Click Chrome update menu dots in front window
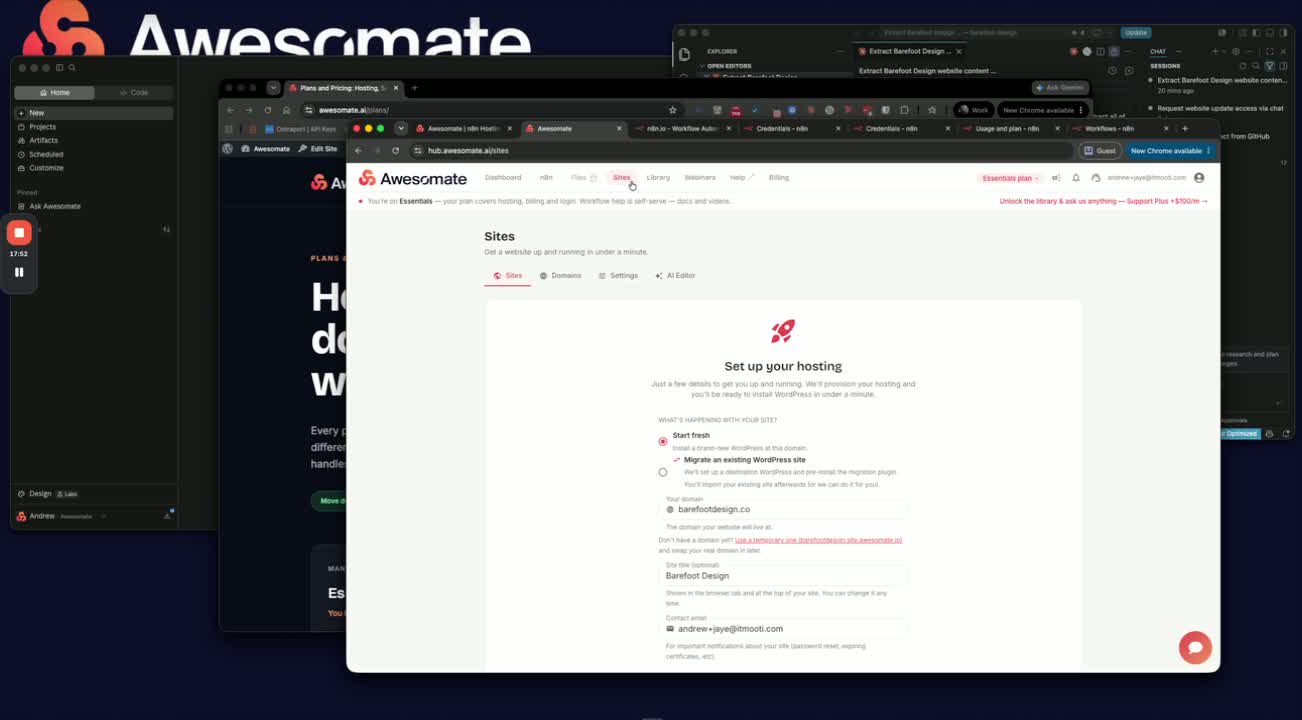 click(x=1208, y=151)
